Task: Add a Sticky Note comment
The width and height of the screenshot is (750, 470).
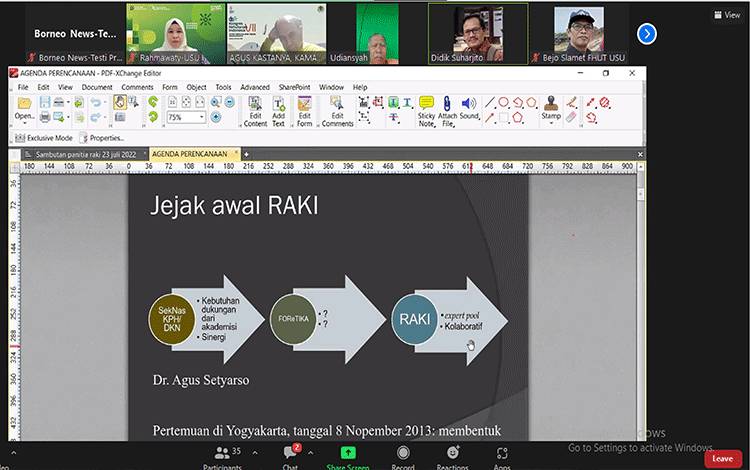Action: [426, 111]
